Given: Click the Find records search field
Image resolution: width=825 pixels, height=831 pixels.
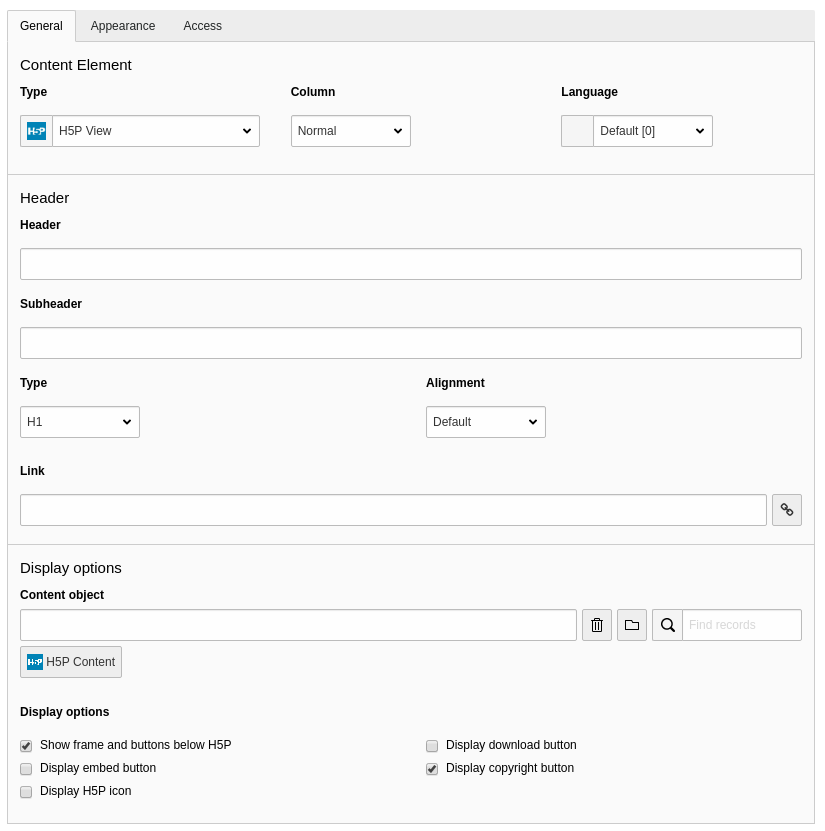Looking at the screenshot, I should (x=742, y=625).
